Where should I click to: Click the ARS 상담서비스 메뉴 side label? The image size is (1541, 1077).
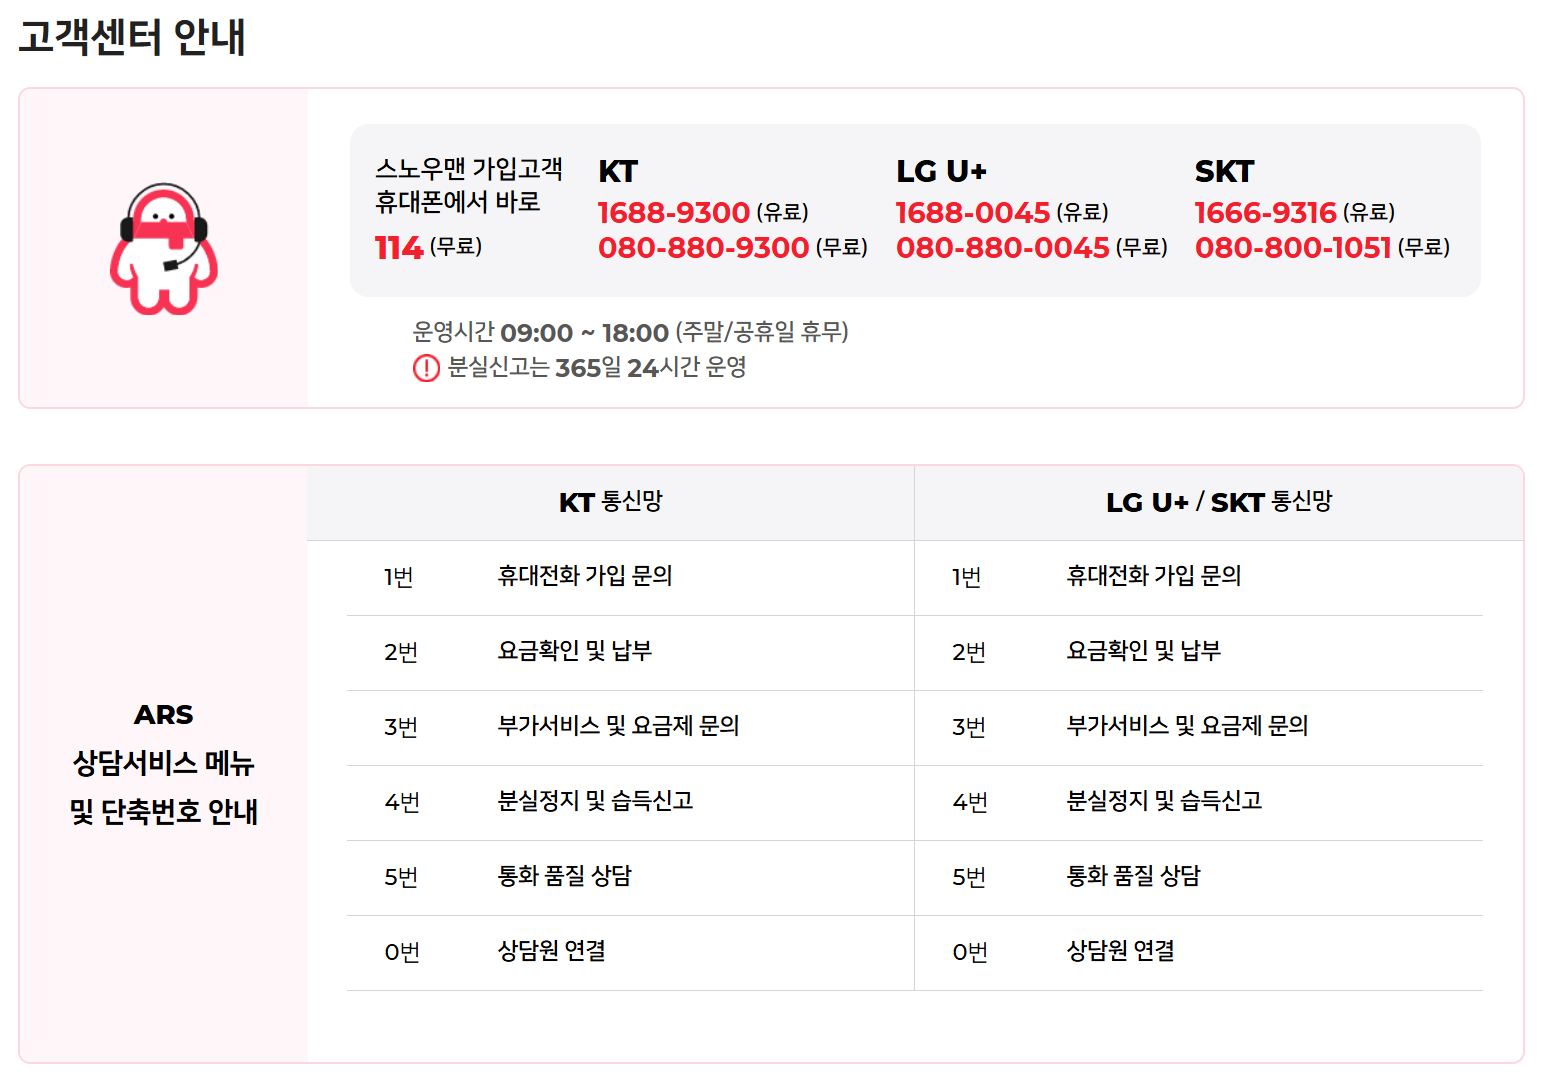click(164, 763)
